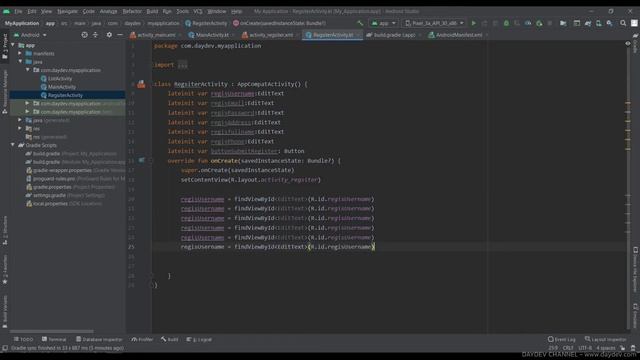The height and width of the screenshot is (360, 640).
Task: Click the class gutter icon beside RegisterActivity declaration
Action: pos(141,84)
